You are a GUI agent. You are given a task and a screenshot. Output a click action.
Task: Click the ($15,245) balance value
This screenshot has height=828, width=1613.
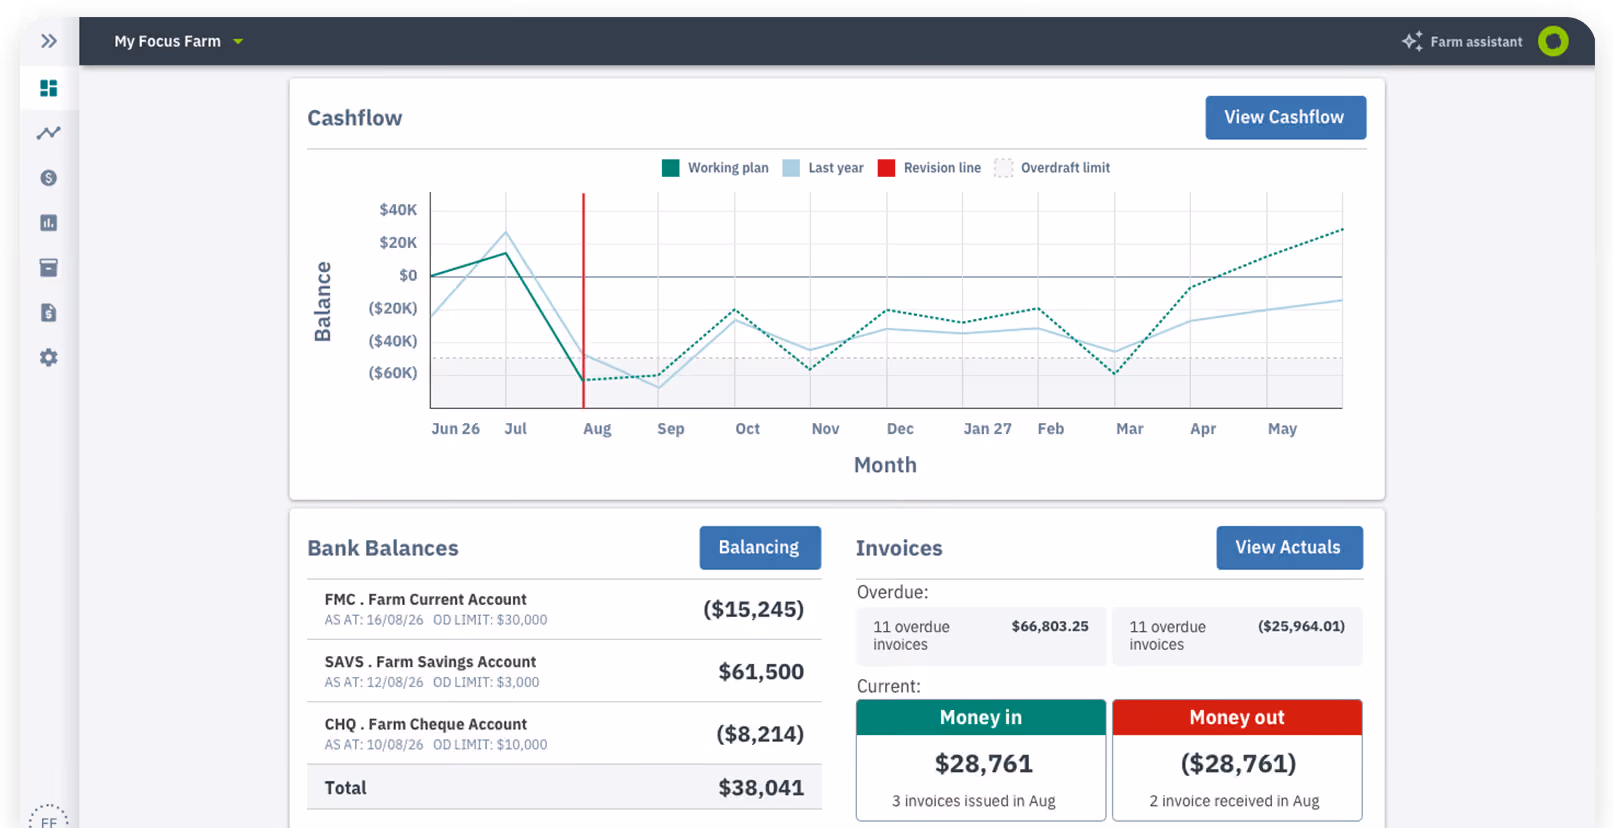click(x=753, y=609)
